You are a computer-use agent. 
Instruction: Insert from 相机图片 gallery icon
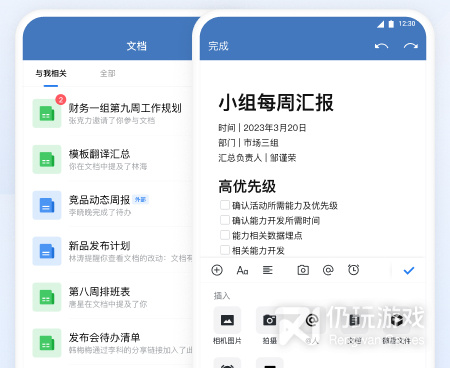click(x=227, y=320)
